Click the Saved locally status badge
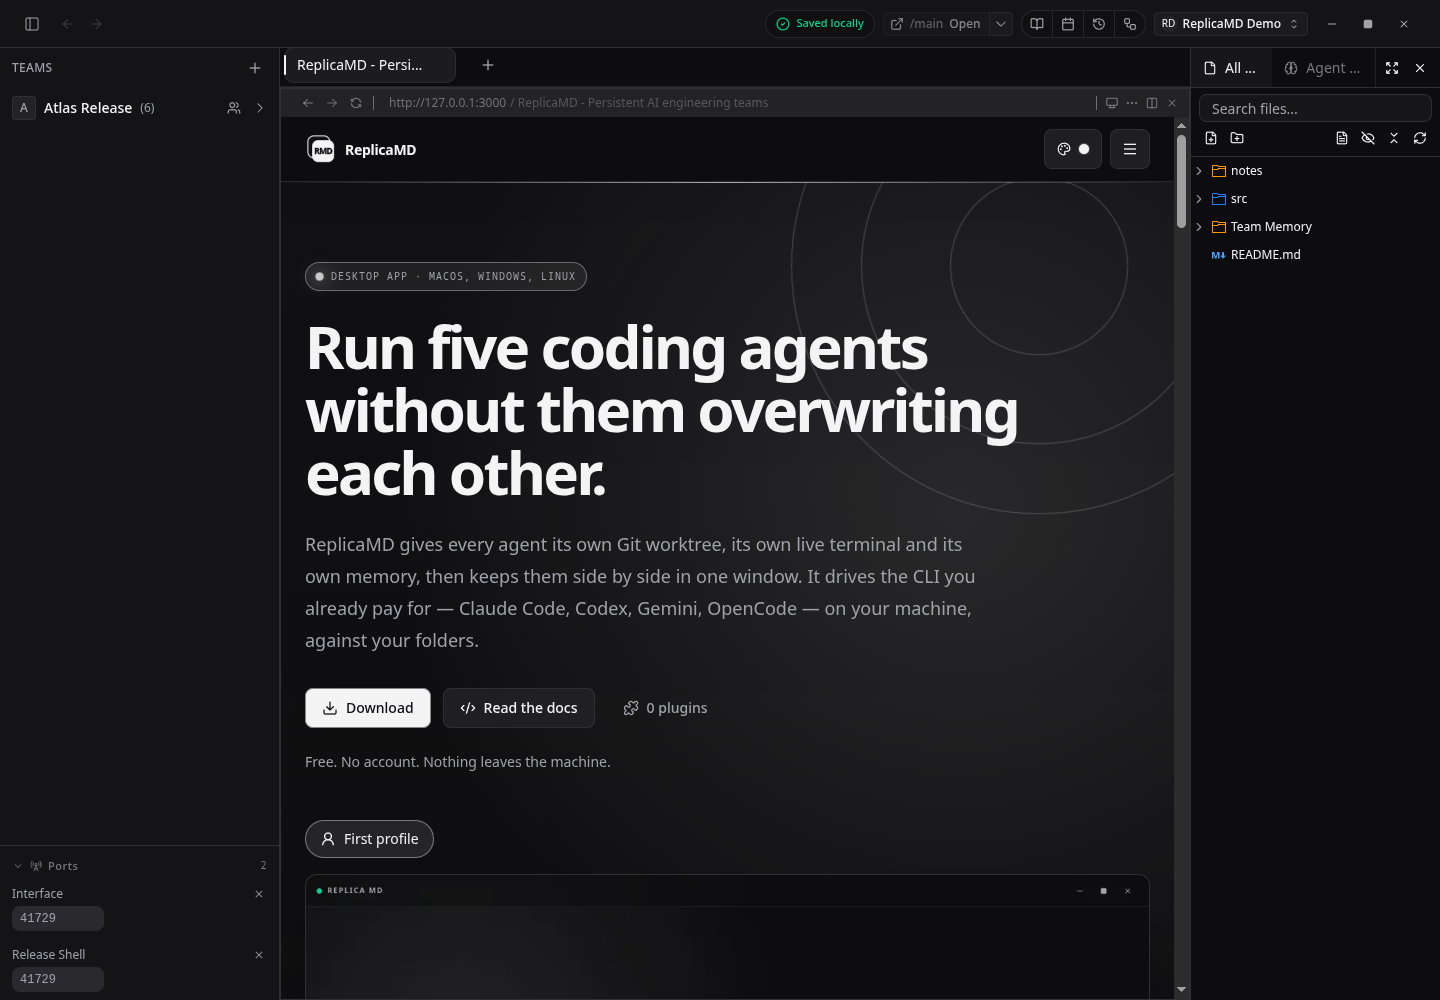Viewport: 1440px width, 1000px height. click(820, 24)
